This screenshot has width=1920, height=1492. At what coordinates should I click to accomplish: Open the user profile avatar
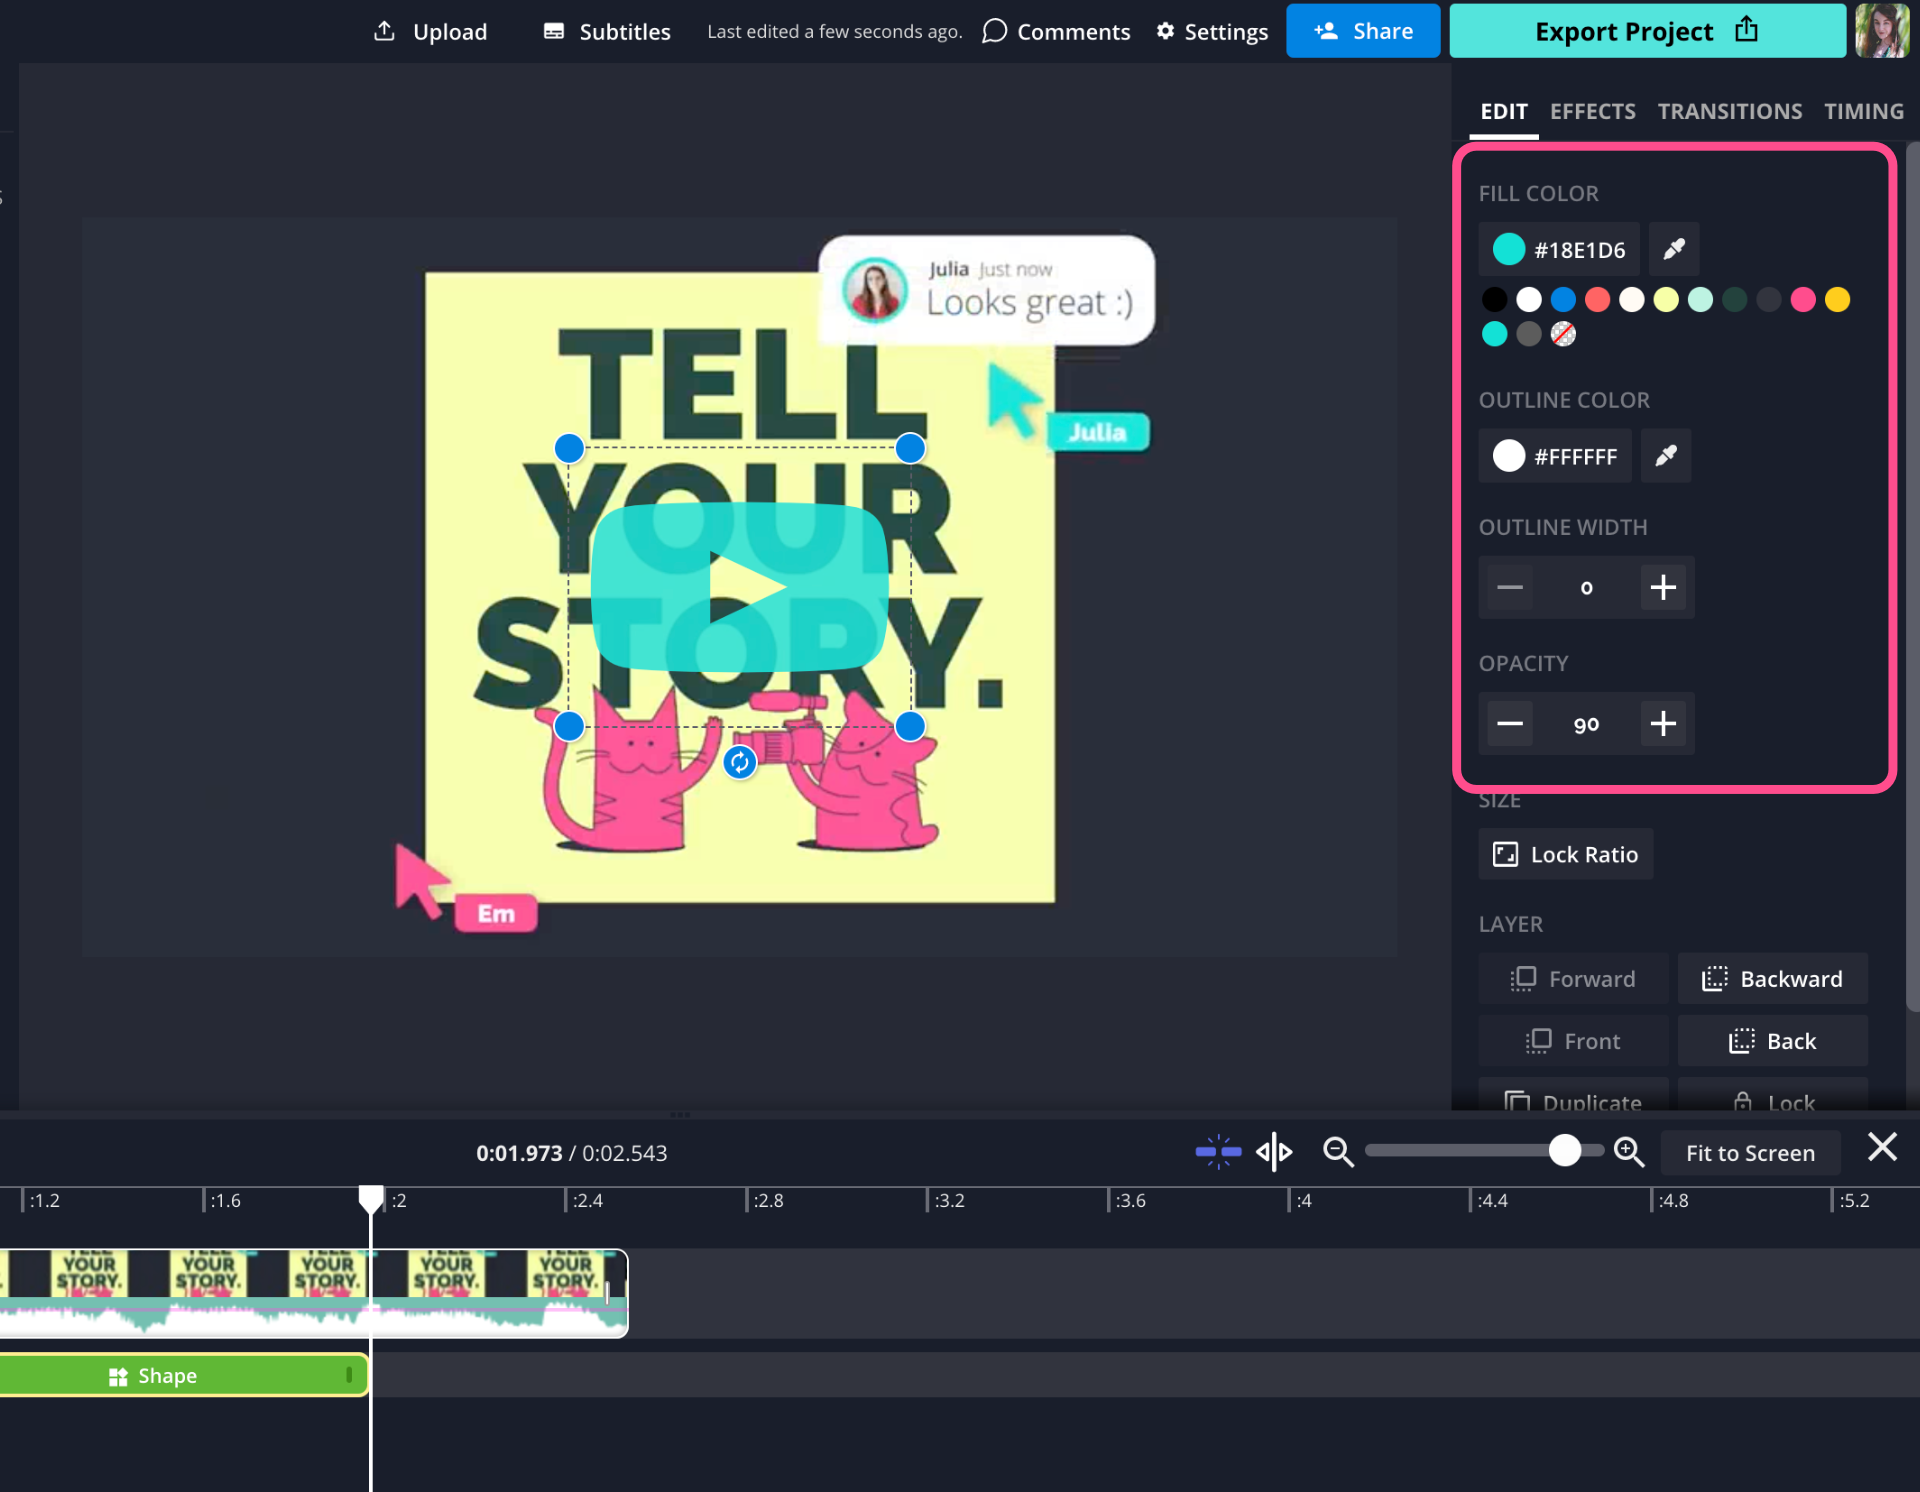point(1882,30)
